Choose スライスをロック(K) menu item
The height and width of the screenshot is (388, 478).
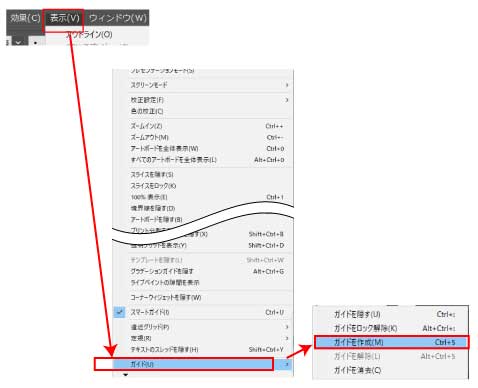(x=203, y=186)
